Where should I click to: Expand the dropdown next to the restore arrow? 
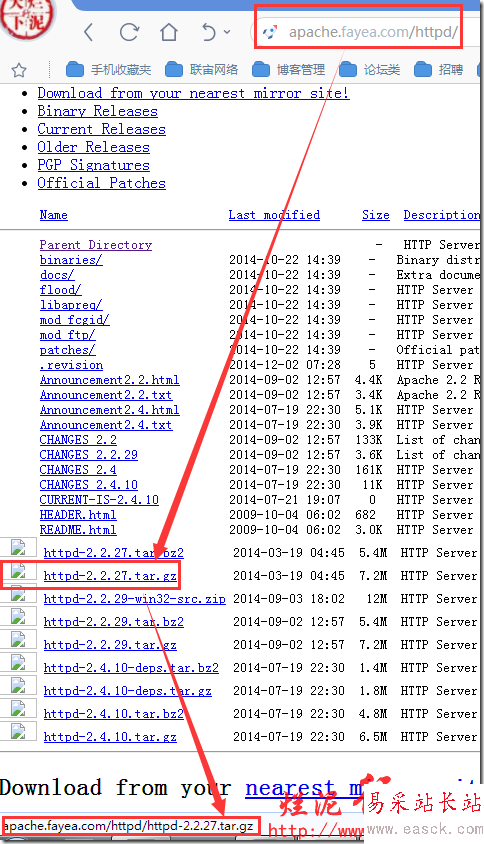(227, 32)
